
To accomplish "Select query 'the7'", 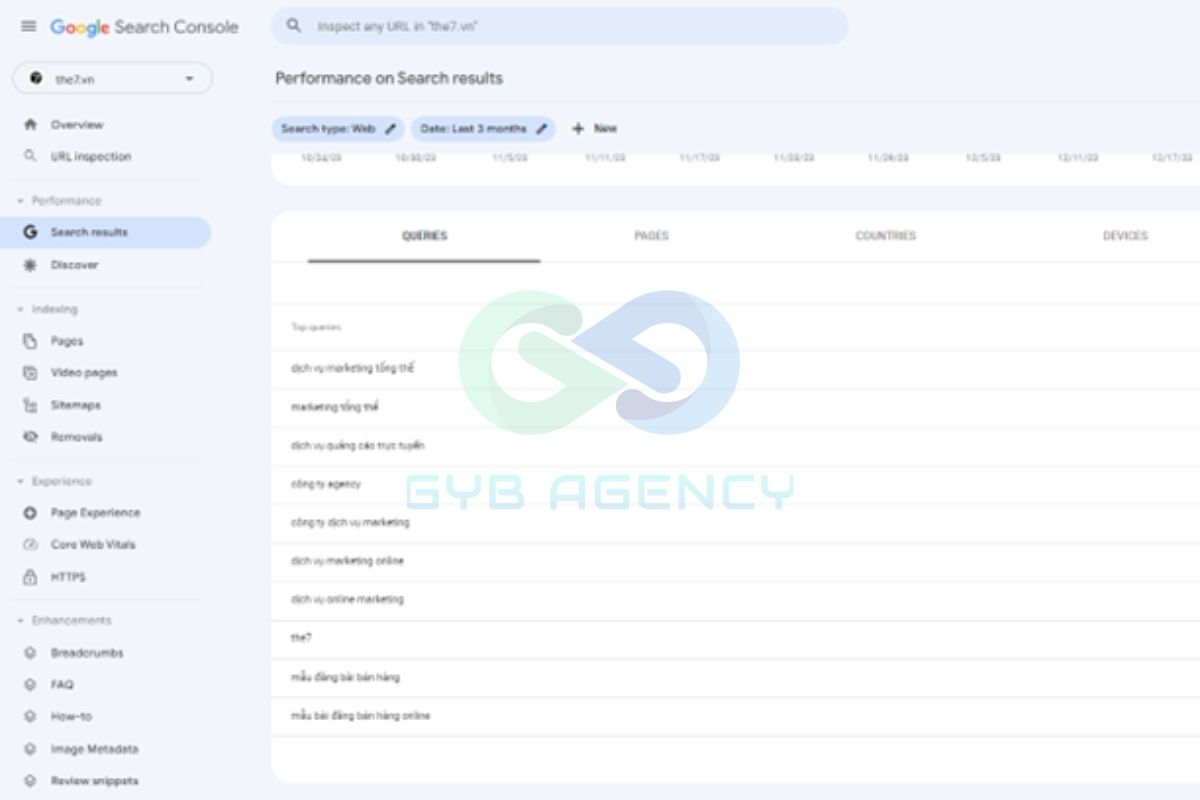I will 301,638.
